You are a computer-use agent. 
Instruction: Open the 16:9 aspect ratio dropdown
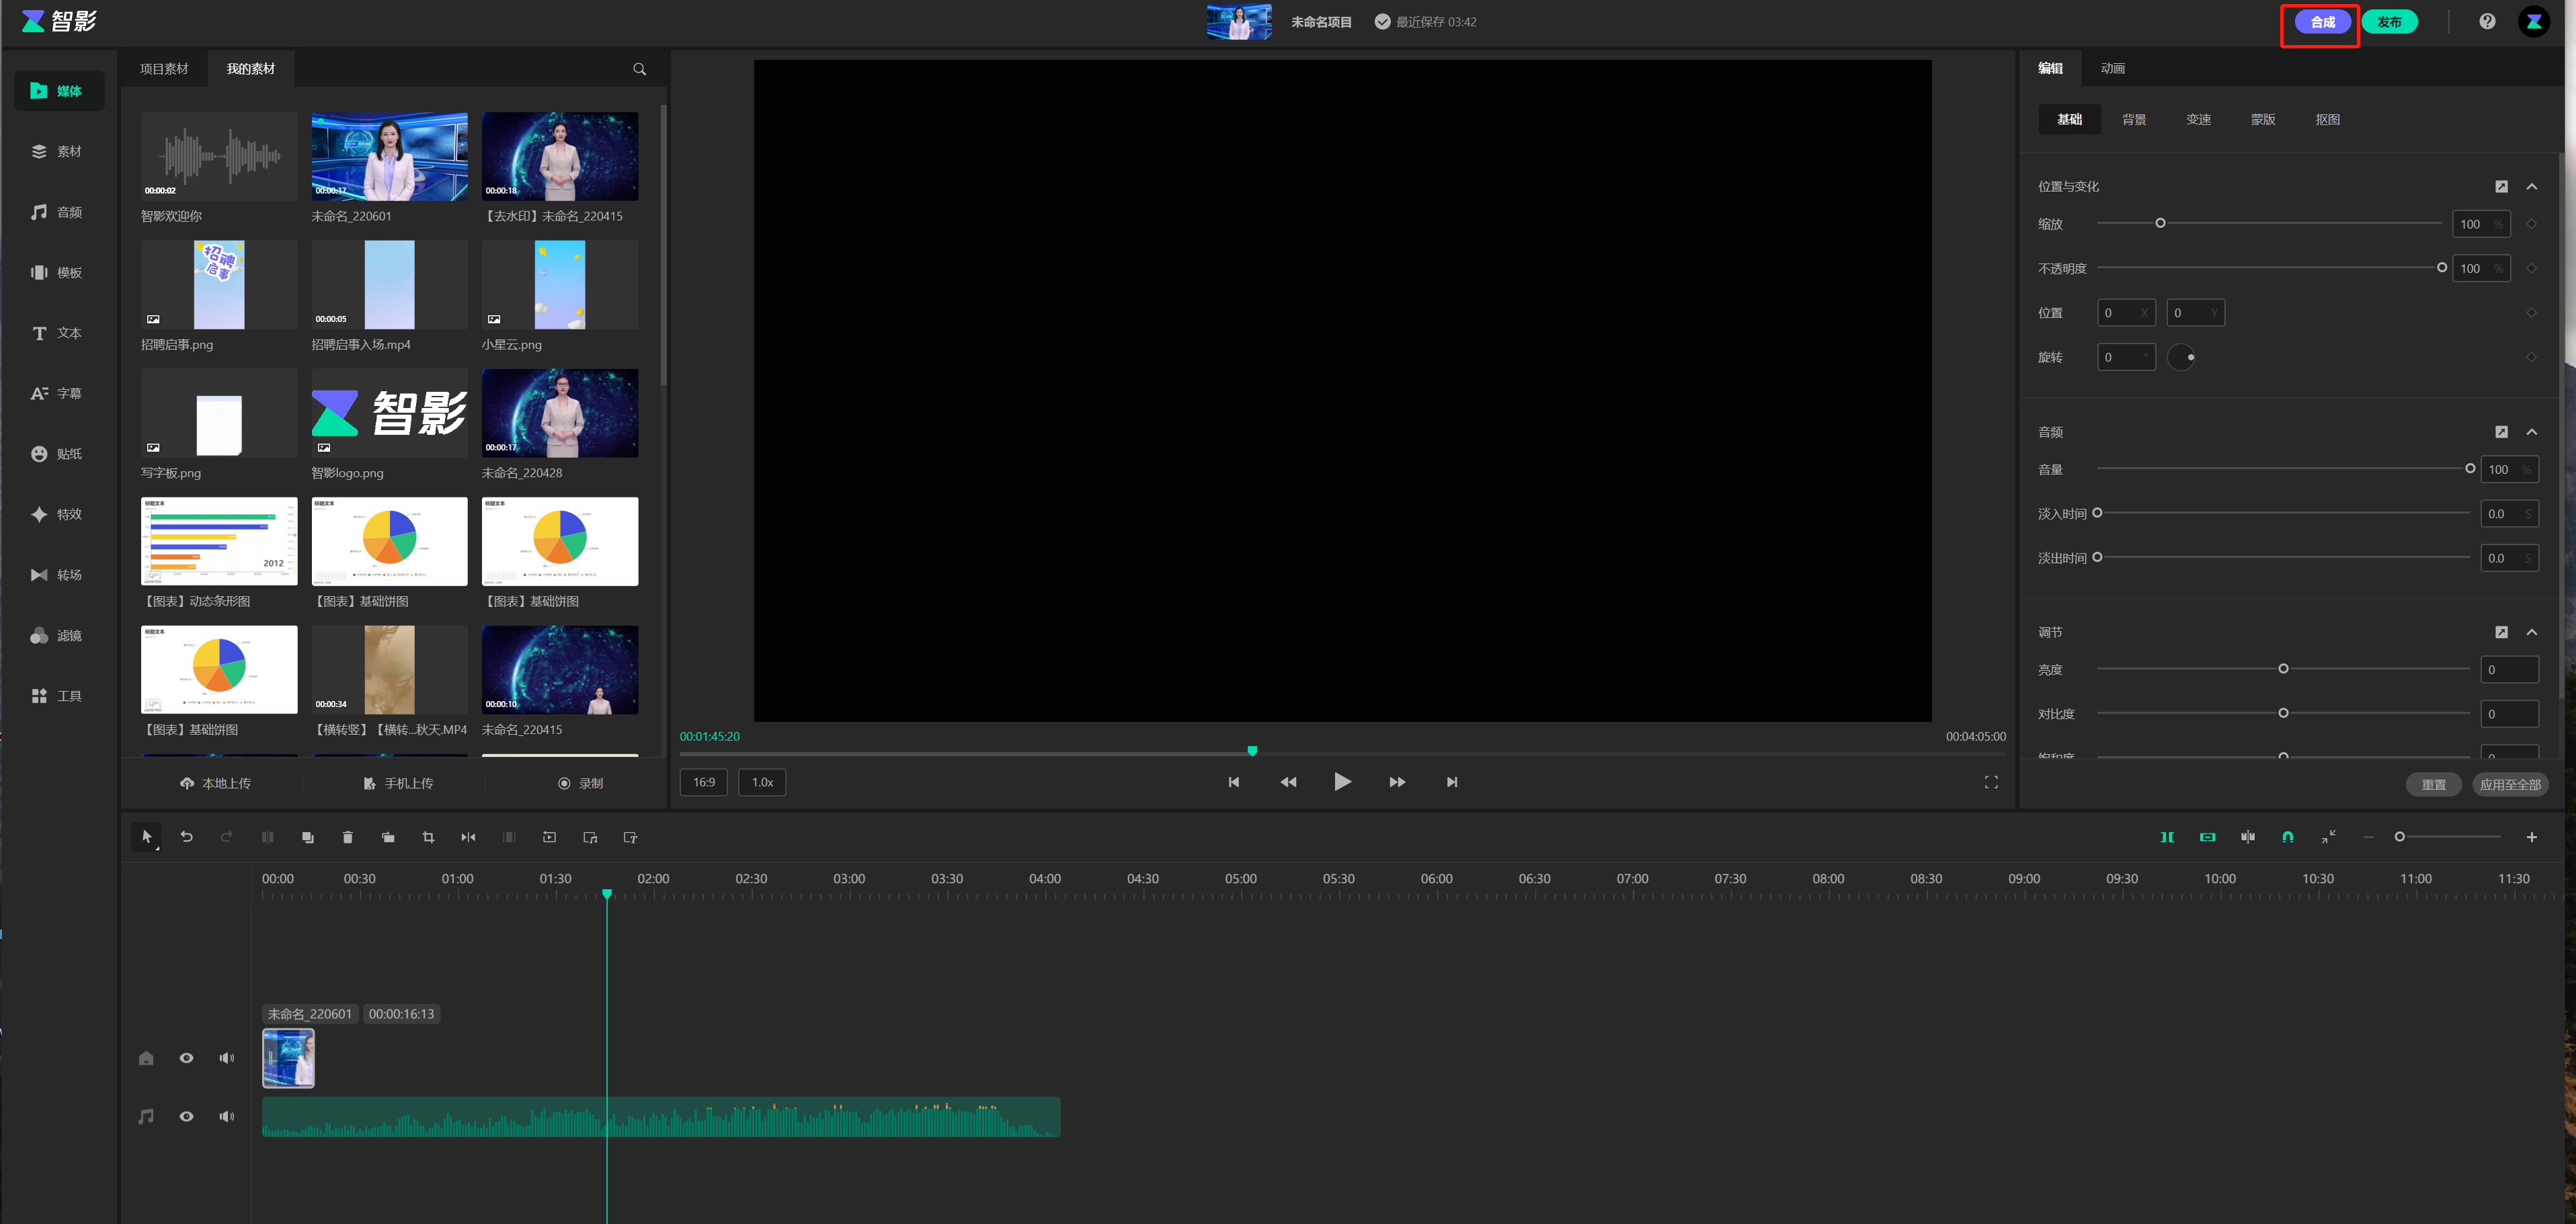coord(703,782)
